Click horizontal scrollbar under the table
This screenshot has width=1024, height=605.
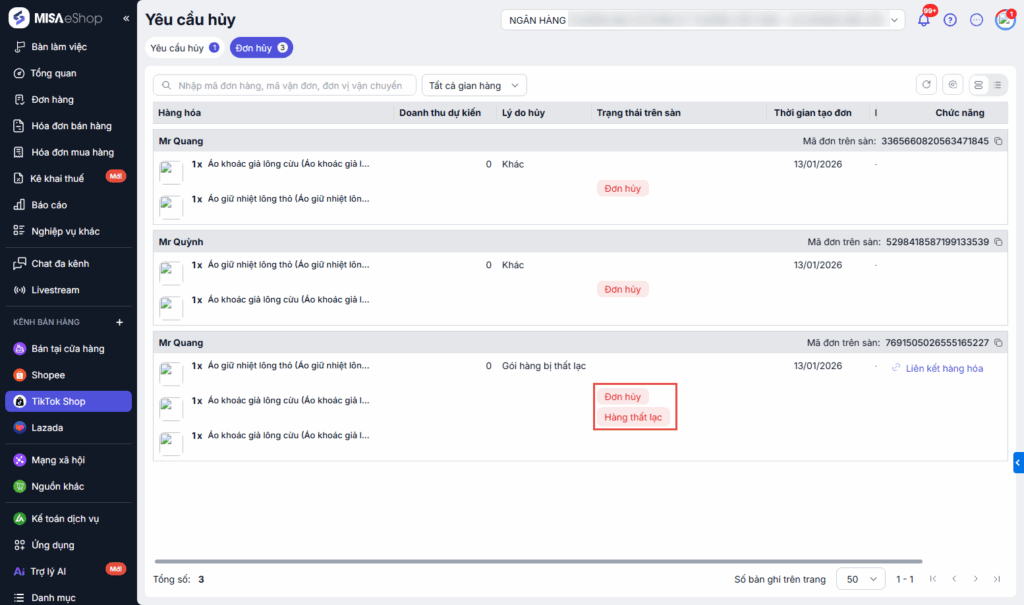point(538,561)
